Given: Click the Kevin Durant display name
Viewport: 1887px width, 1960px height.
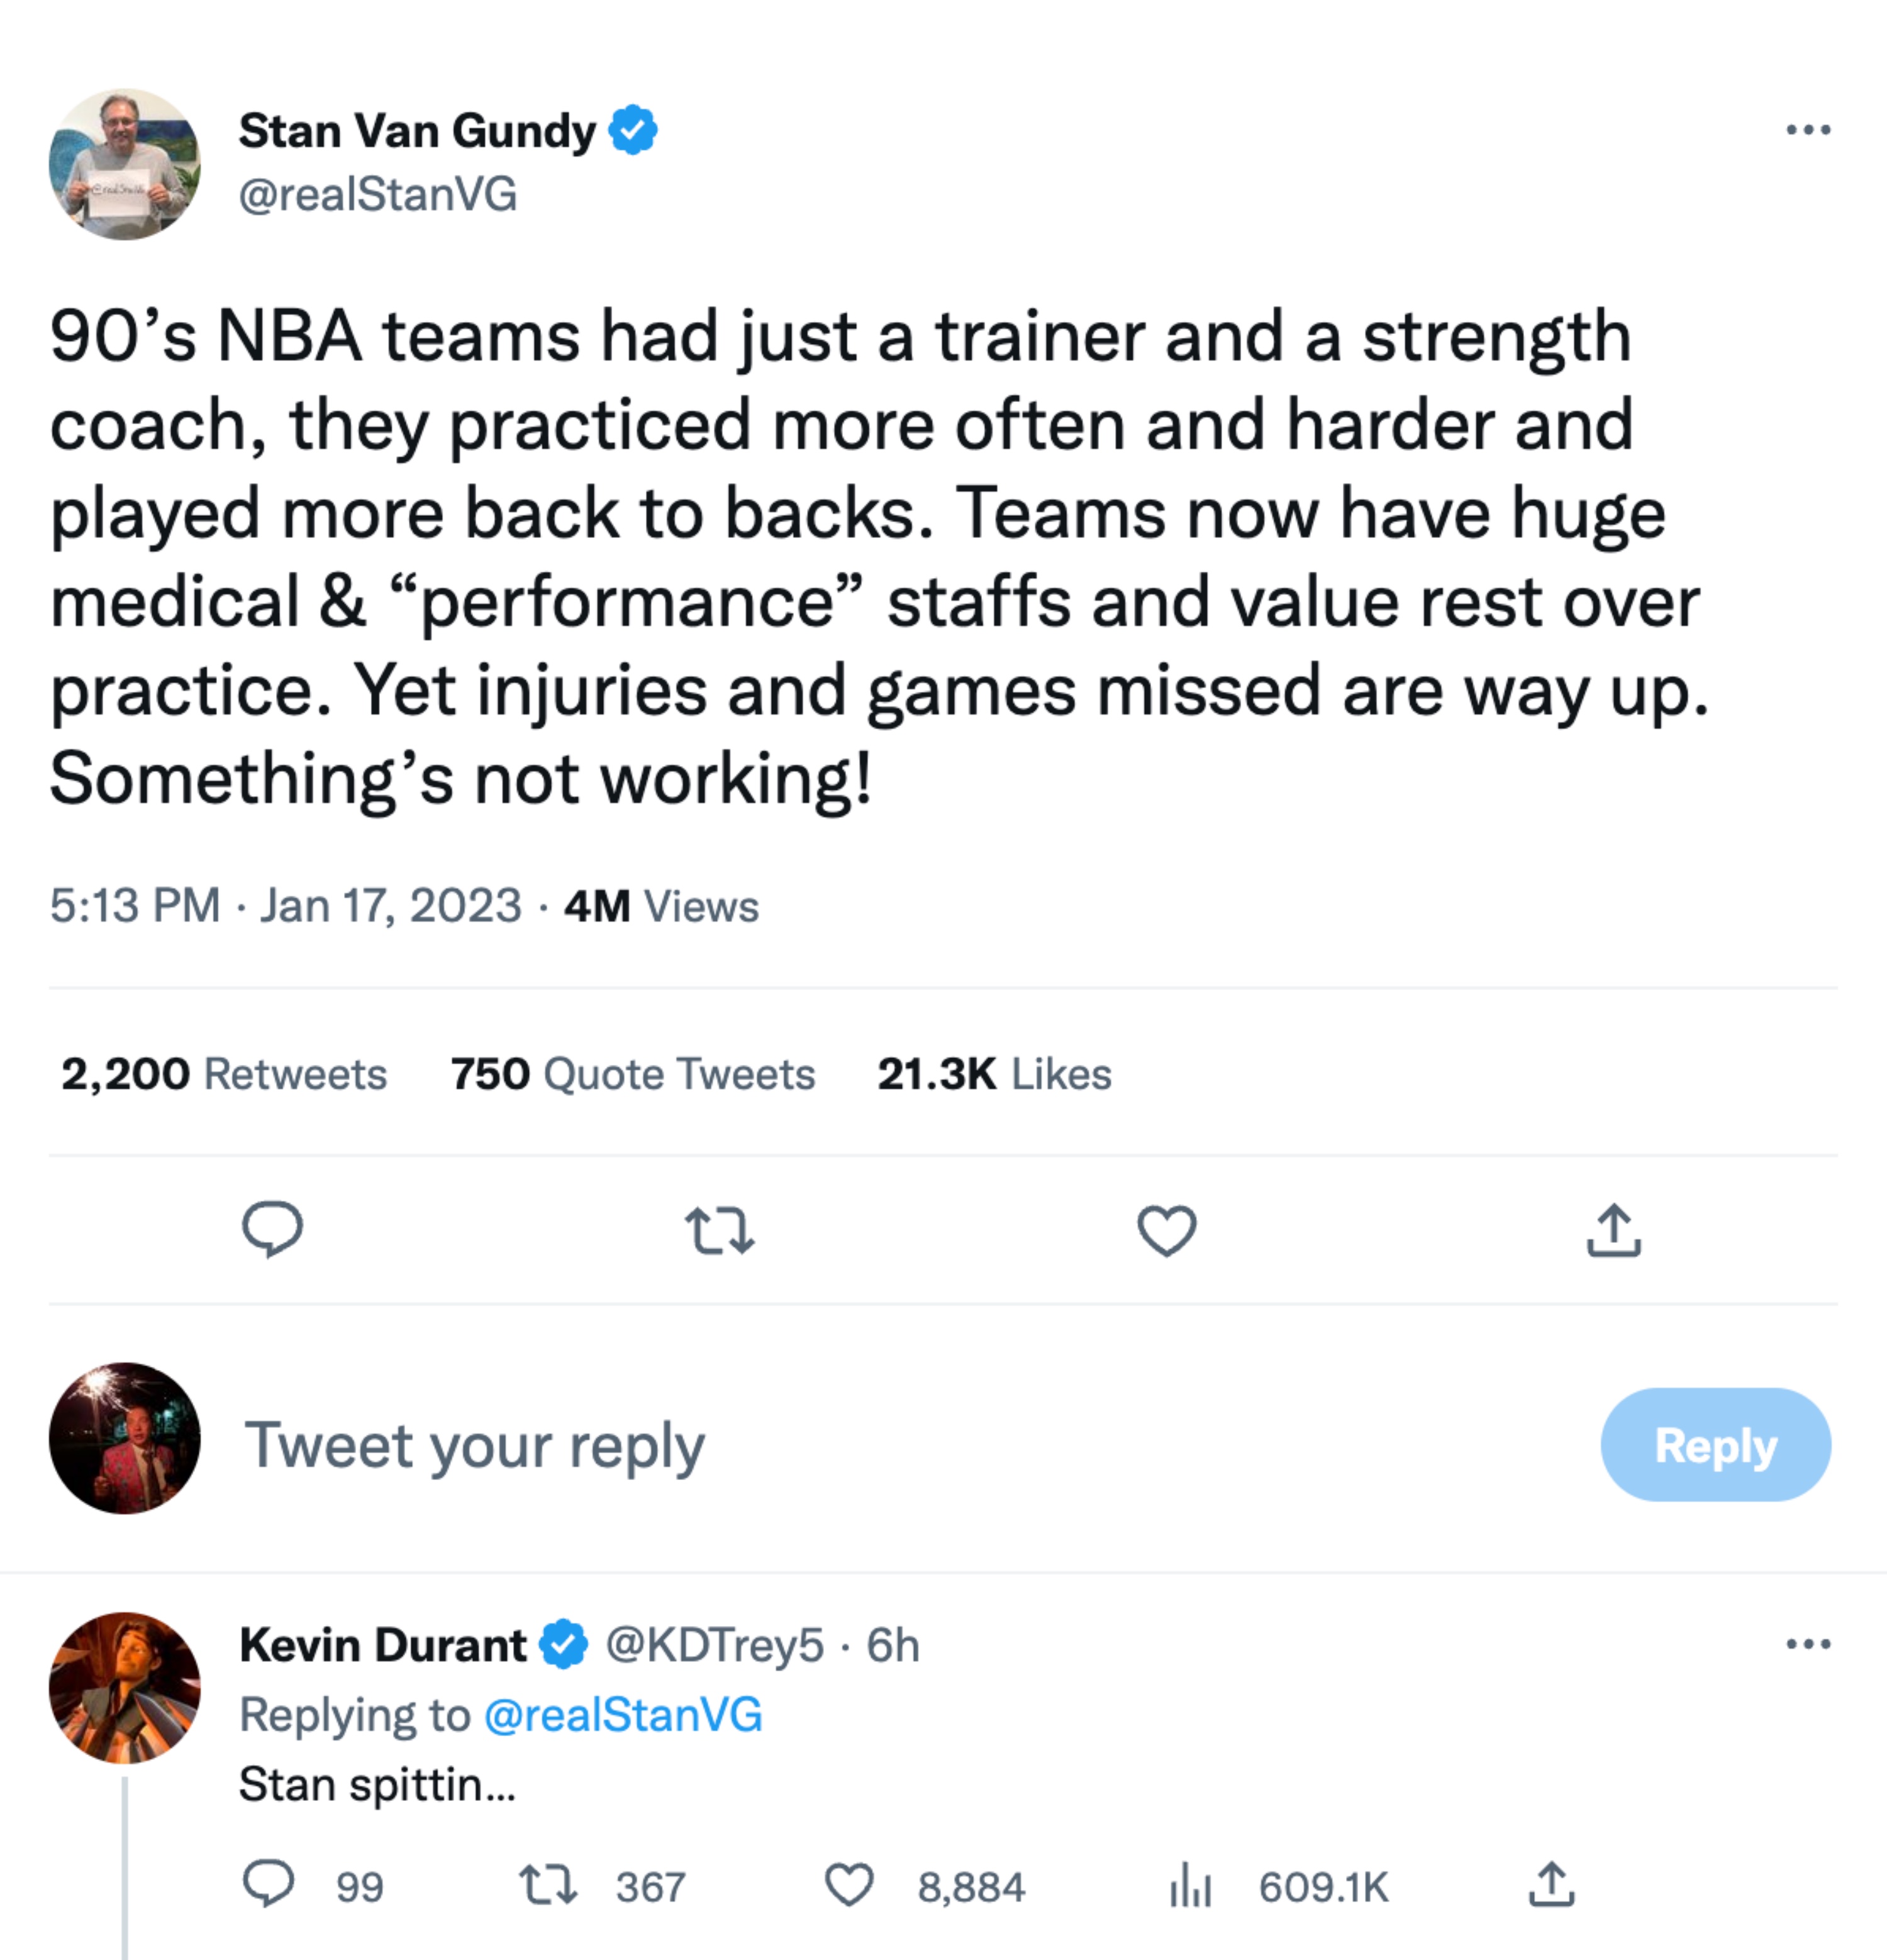Looking at the screenshot, I should (382, 1645).
